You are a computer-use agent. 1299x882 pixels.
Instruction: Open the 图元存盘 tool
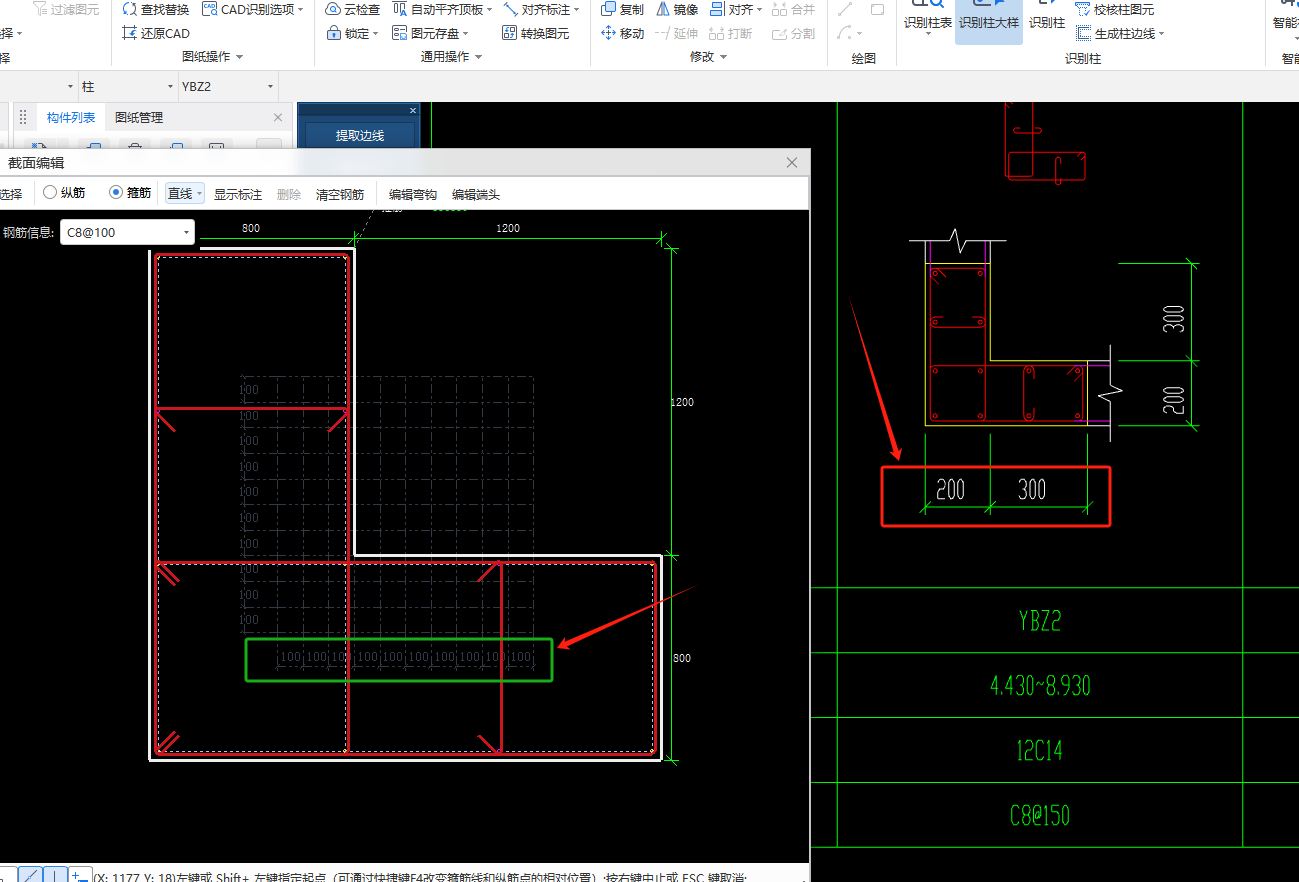pos(431,33)
